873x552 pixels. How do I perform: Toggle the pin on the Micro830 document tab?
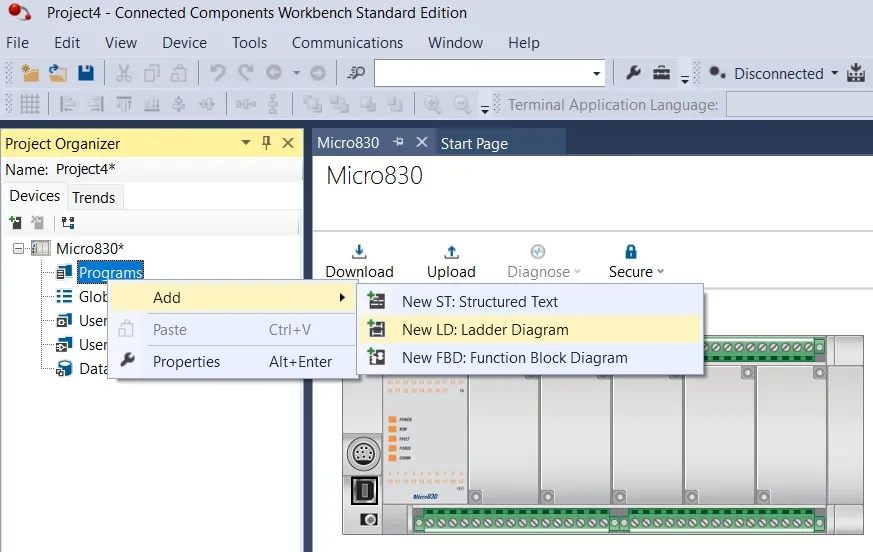(x=398, y=142)
